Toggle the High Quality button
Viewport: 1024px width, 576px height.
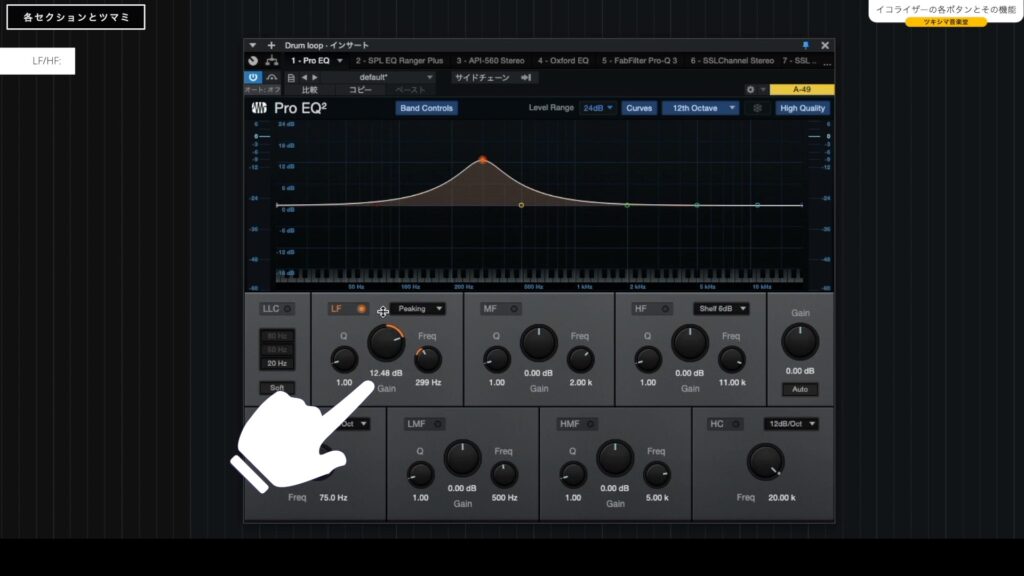(x=802, y=108)
